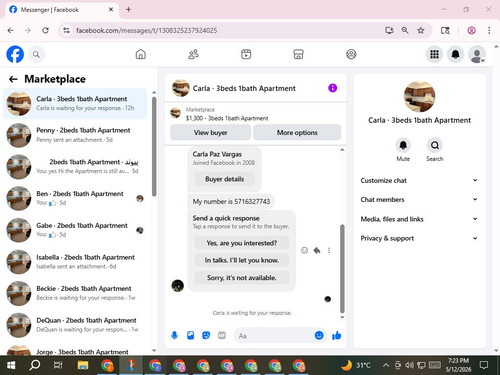Click More options button
Screen dimensions: 500x375
297,133
